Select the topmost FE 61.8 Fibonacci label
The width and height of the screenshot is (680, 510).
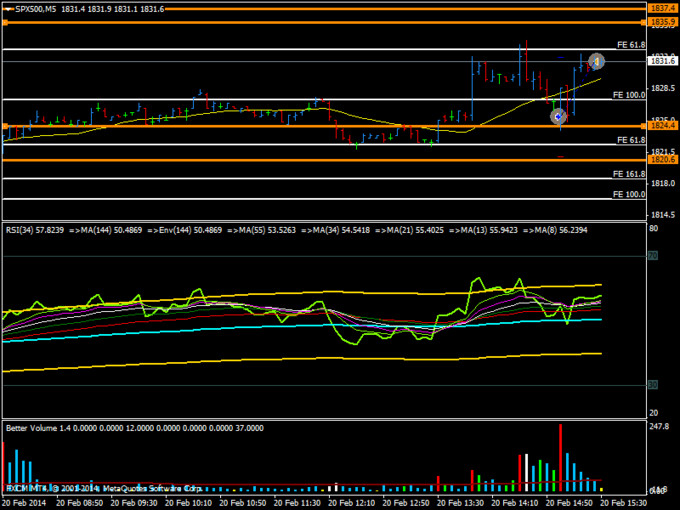click(x=630, y=45)
